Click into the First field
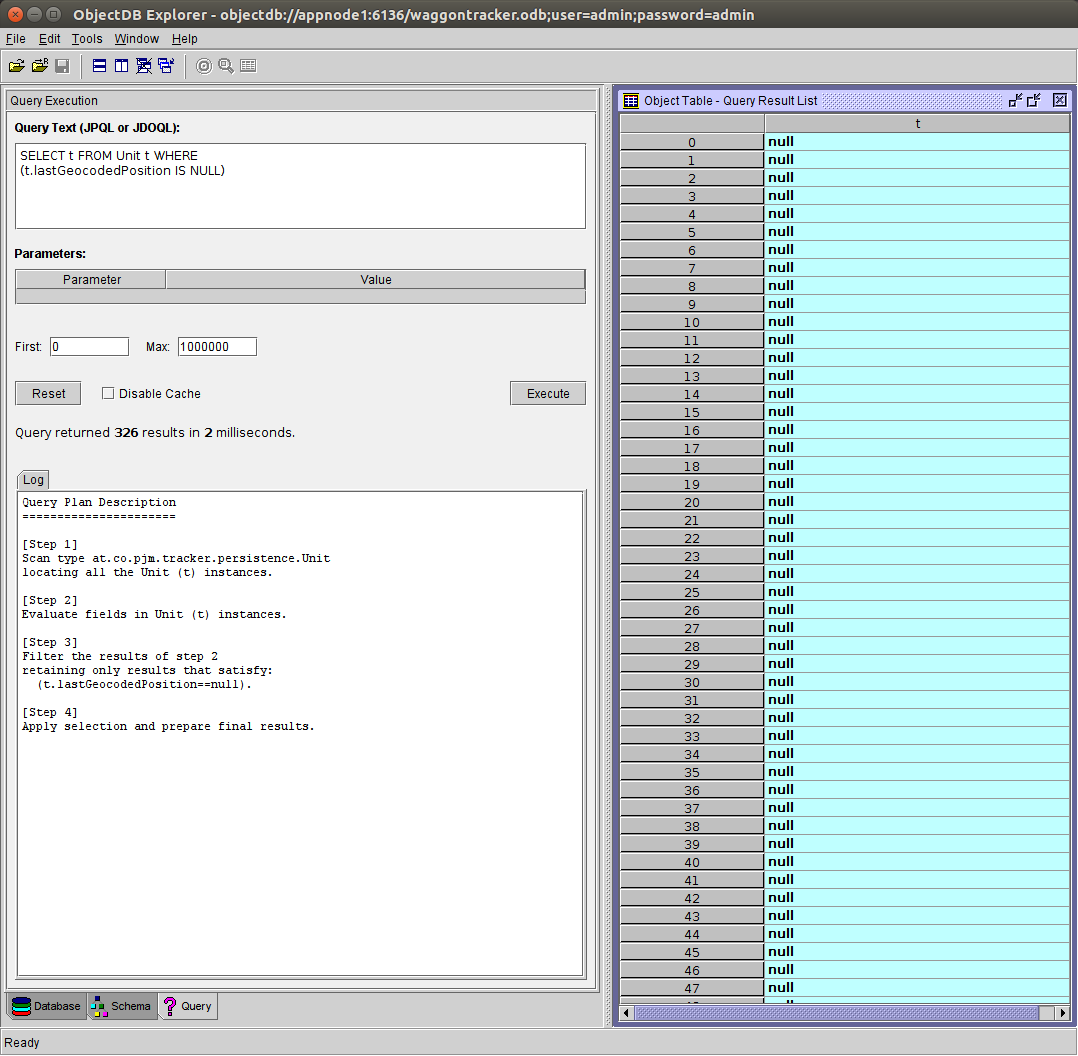 coord(89,346)
